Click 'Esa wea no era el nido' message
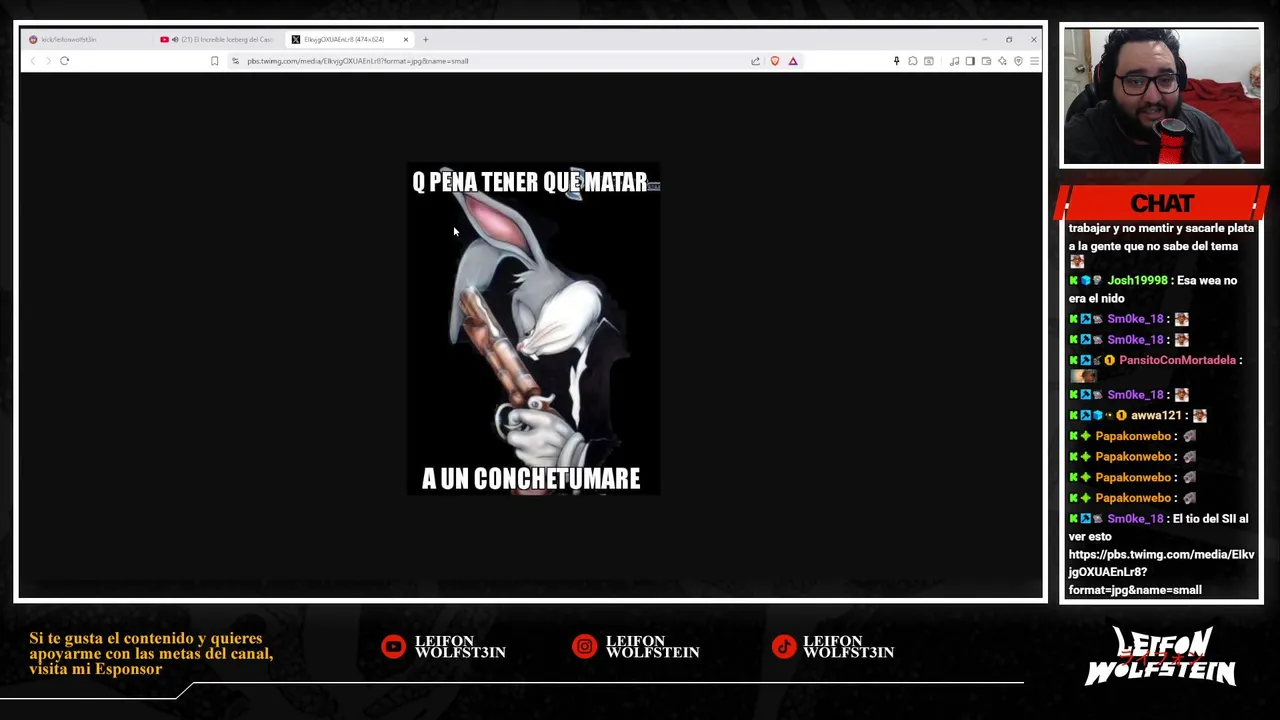The image size is (1280, 720). pos(1152,290)
